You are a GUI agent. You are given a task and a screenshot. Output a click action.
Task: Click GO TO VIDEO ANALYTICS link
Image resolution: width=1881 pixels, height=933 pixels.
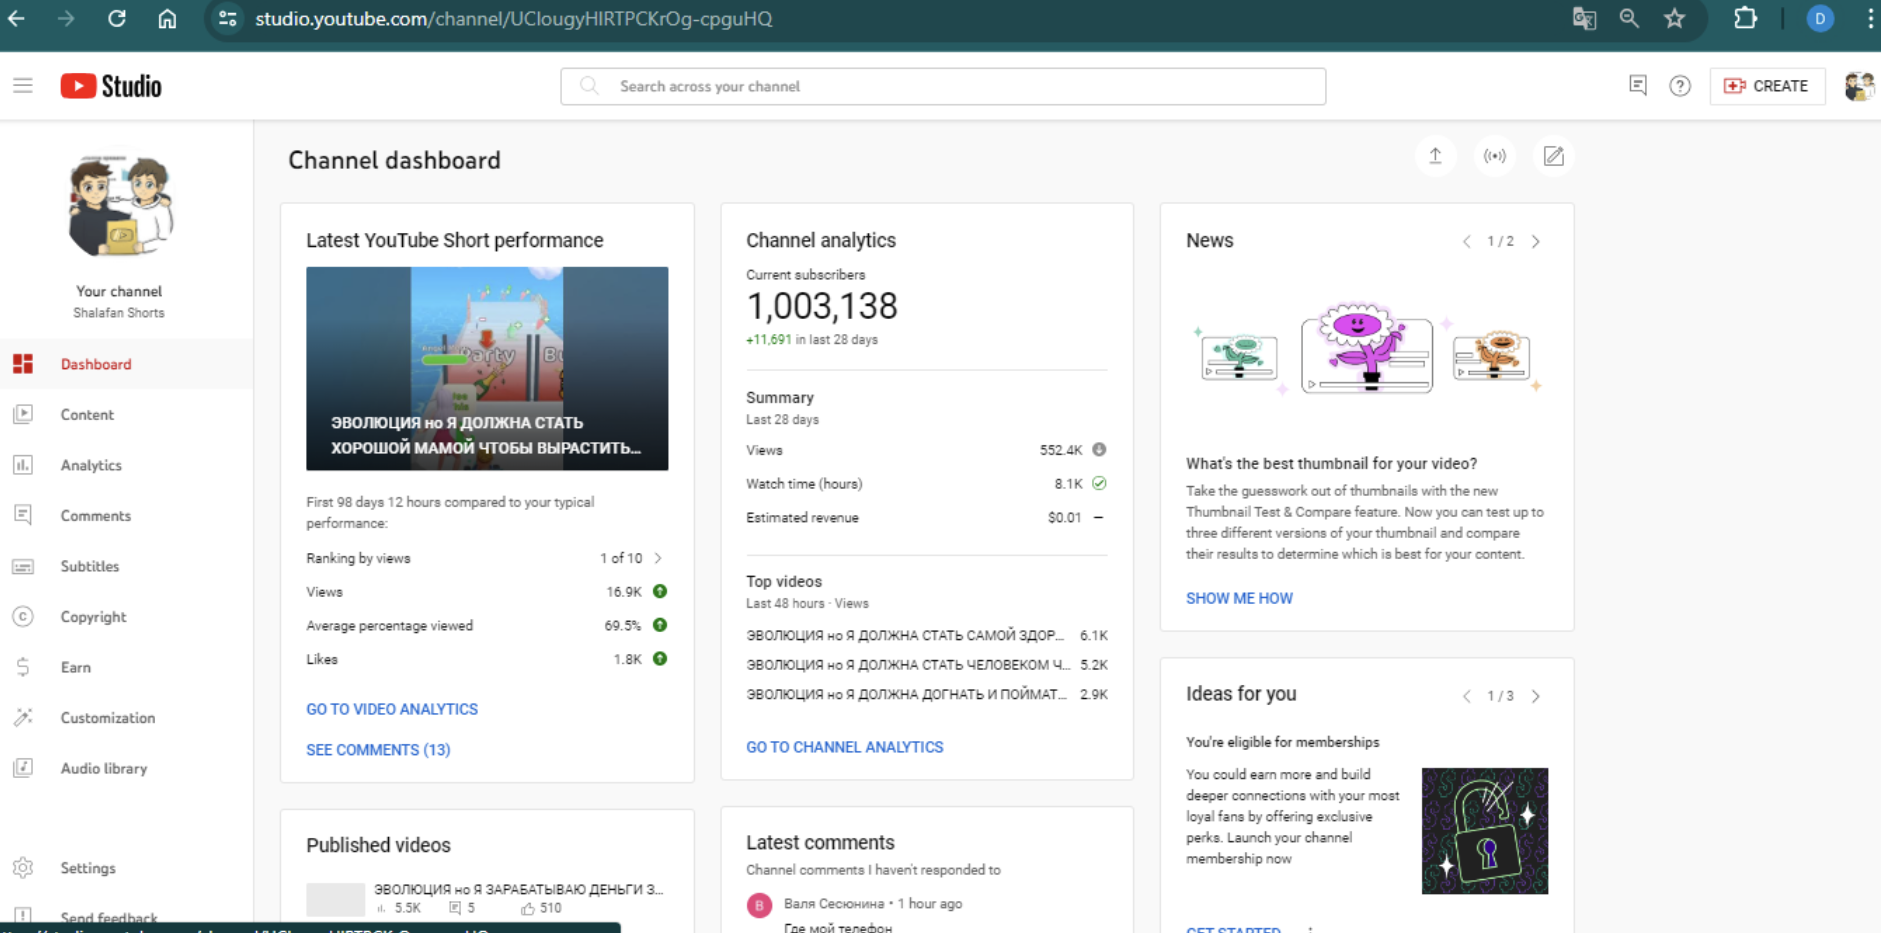[392, 709]
